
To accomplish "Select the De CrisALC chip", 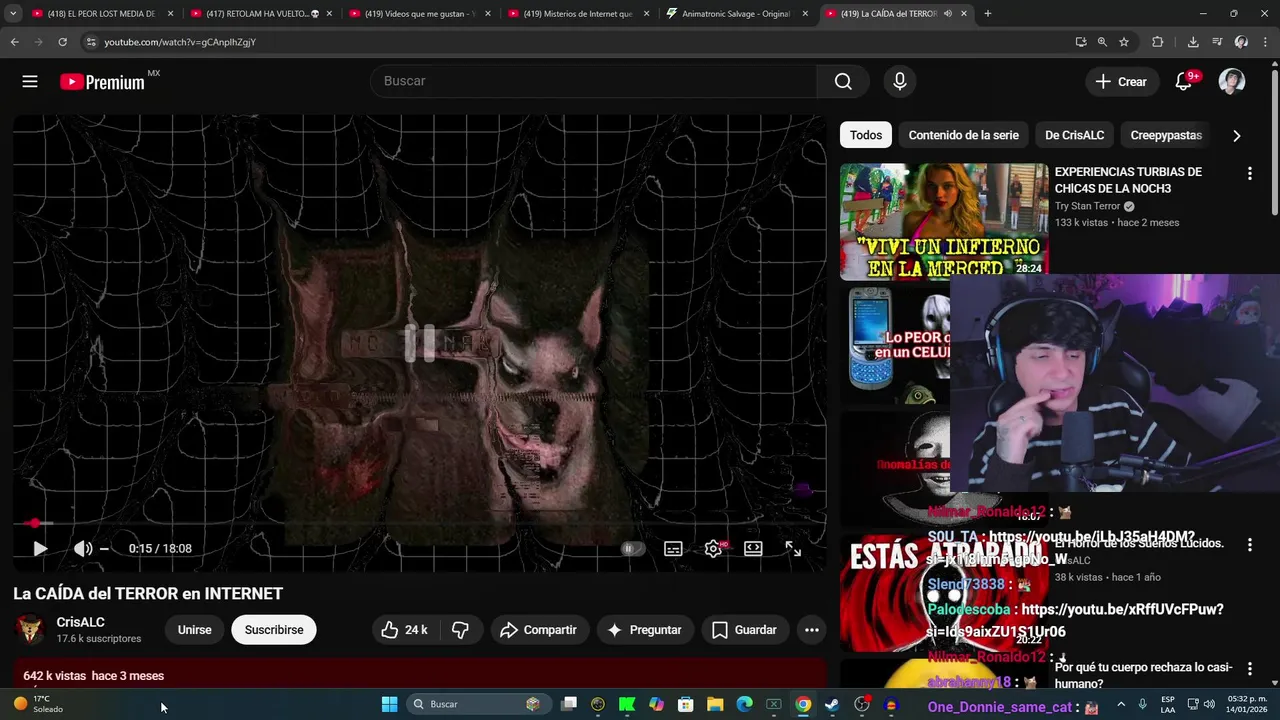I will click(x=1075, y=135).
